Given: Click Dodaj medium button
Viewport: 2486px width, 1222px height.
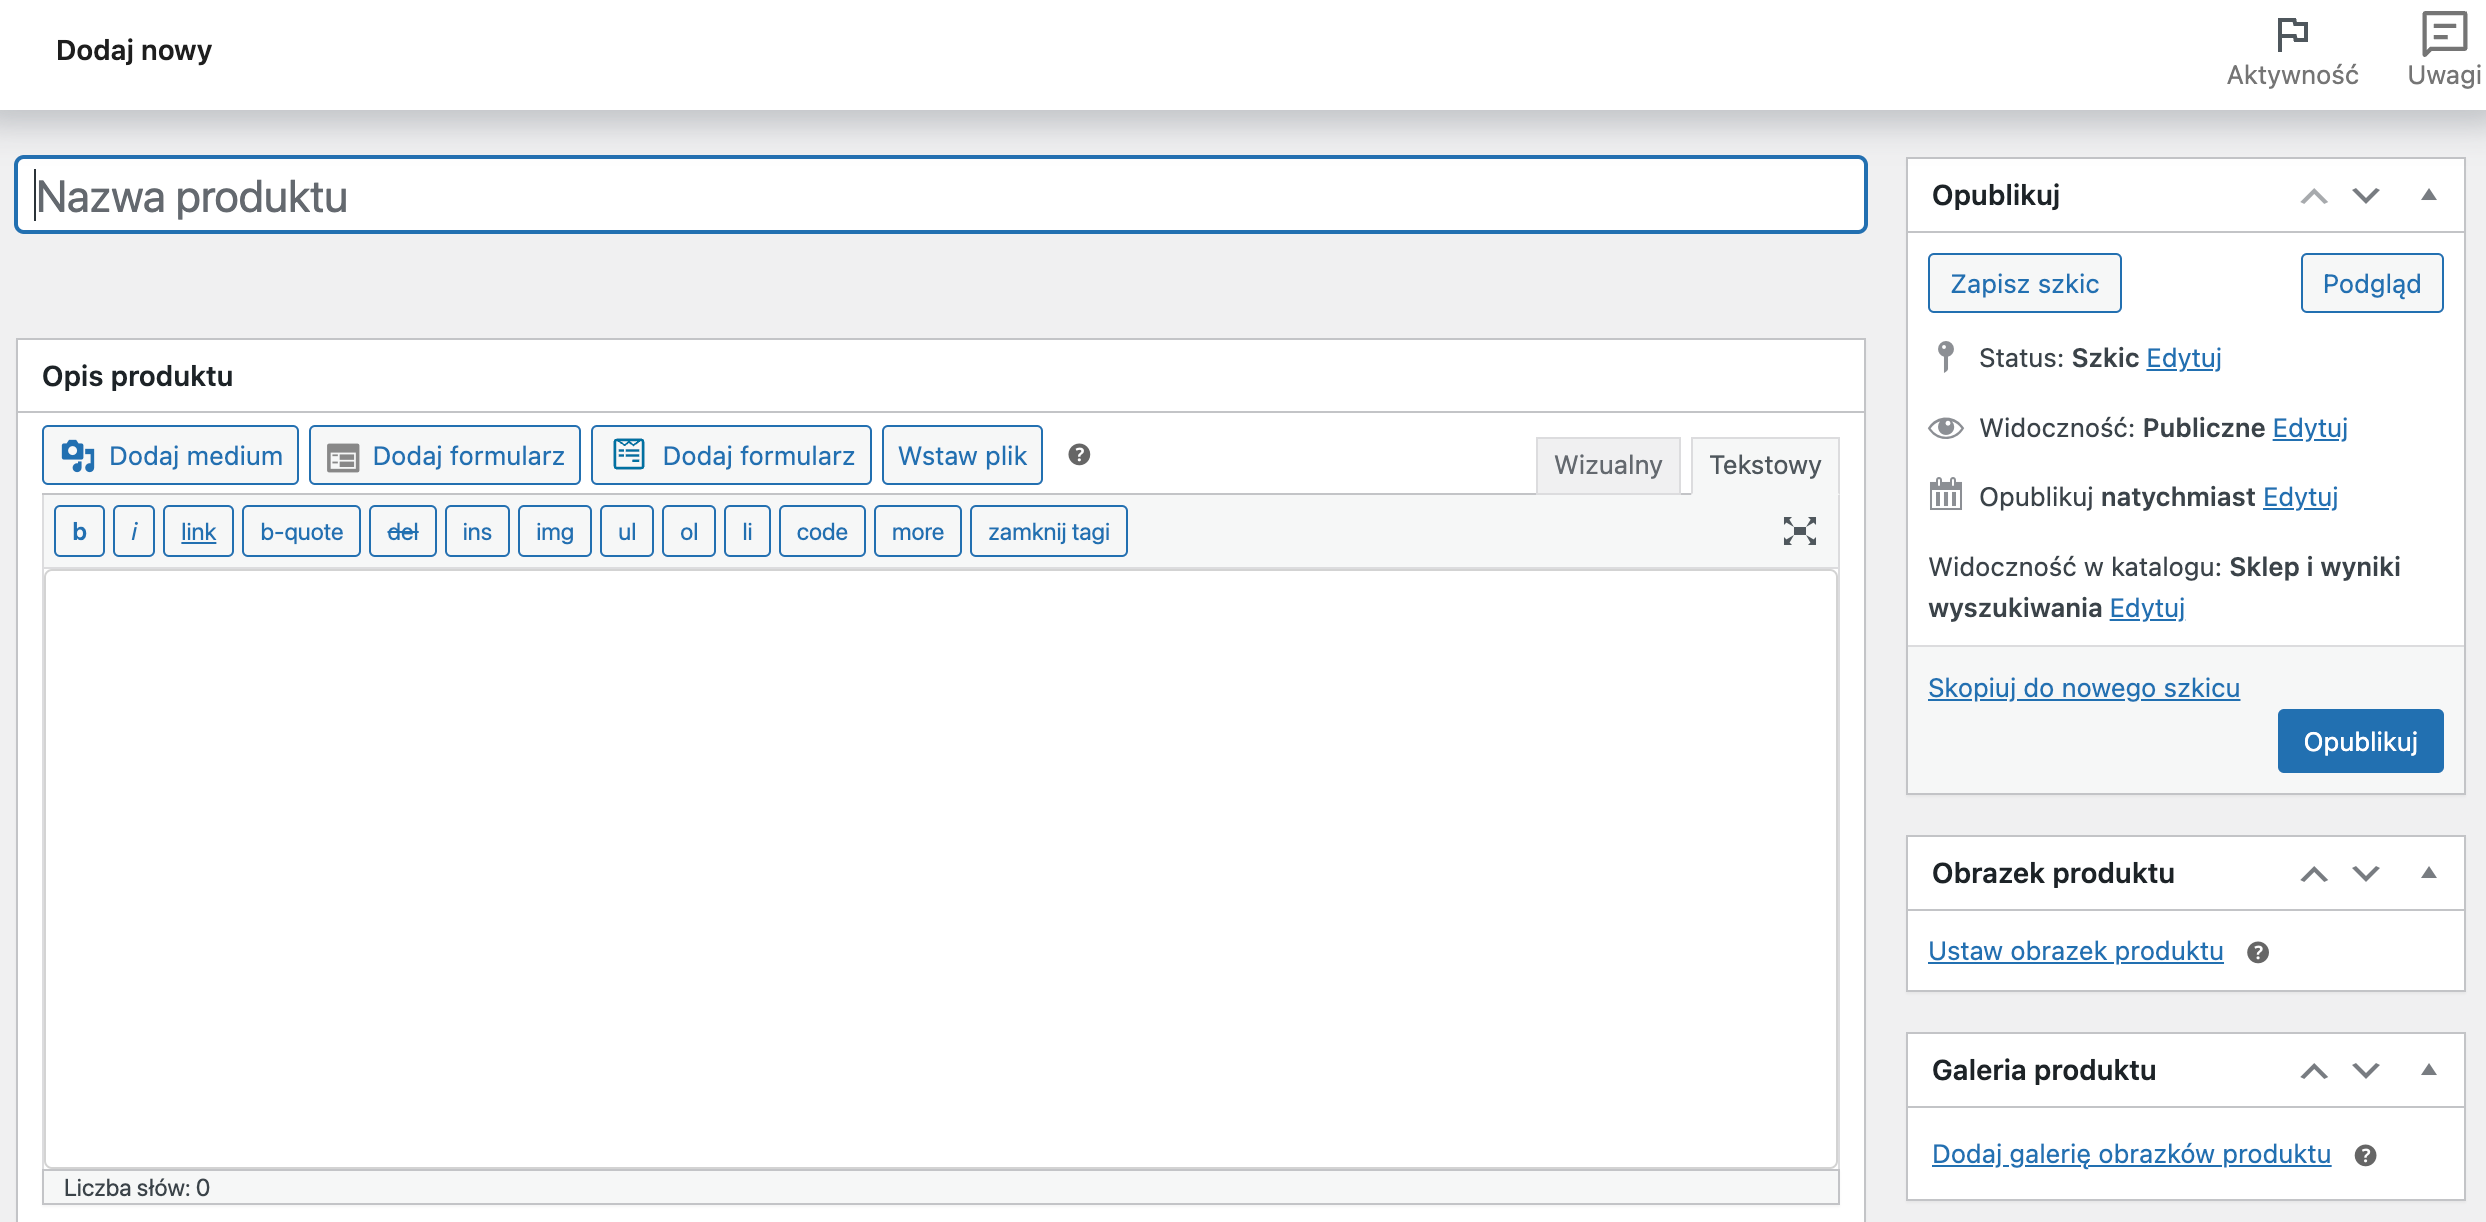Looking at the screenshot, I should [x=171, y=455].
